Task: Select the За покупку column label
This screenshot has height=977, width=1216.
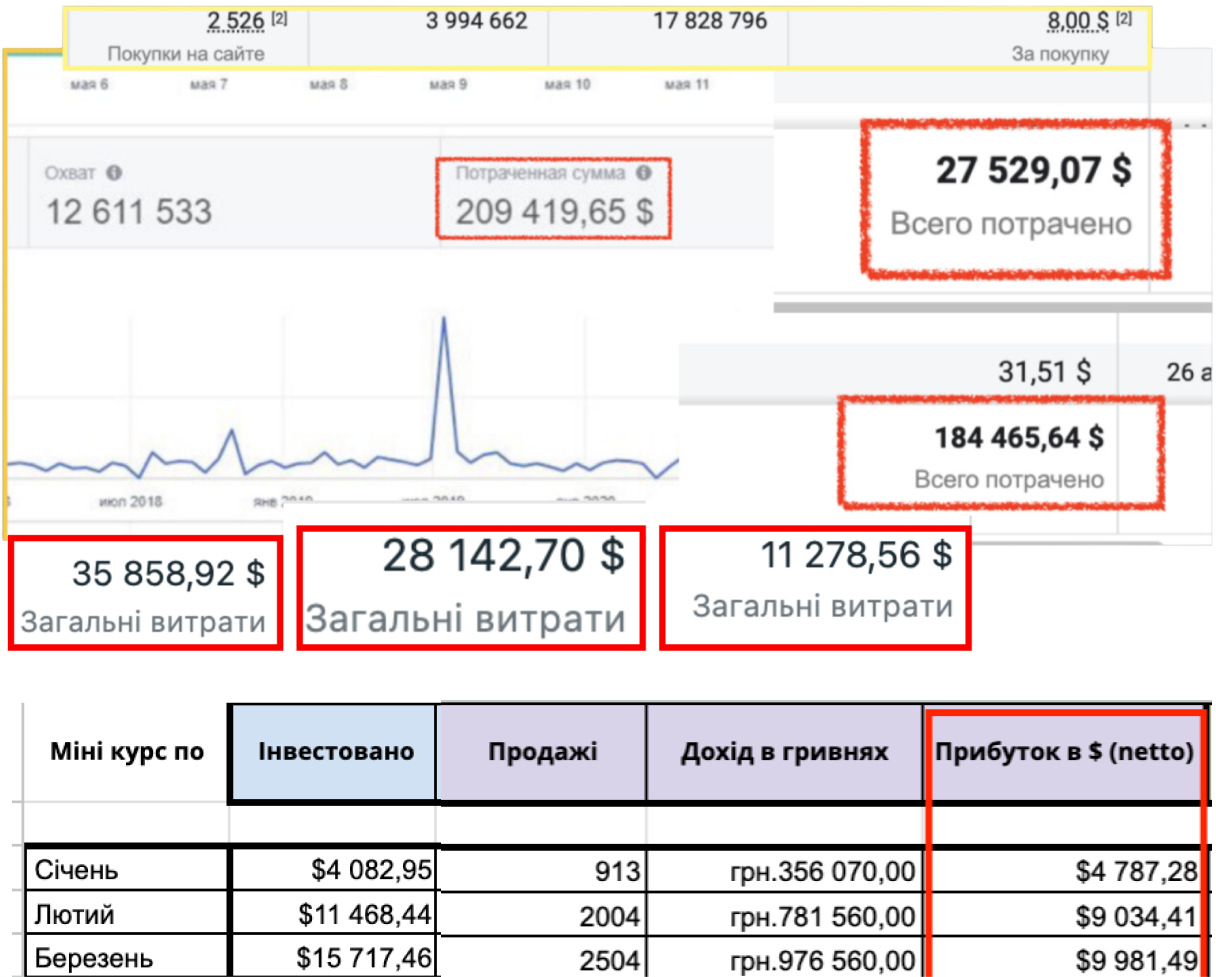Action: 1060,54
